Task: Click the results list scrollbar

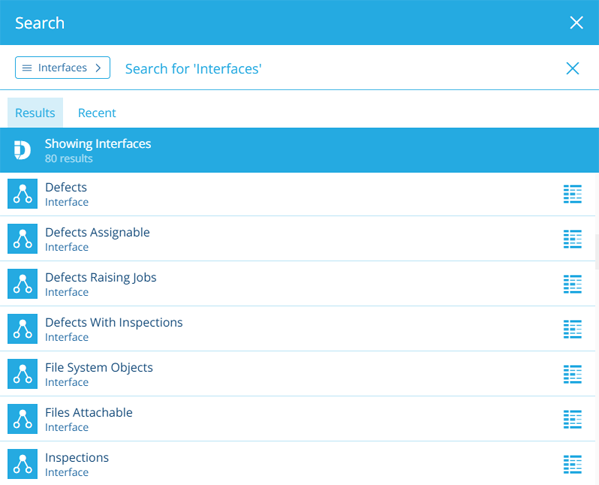Action: [x=597, y=252]
